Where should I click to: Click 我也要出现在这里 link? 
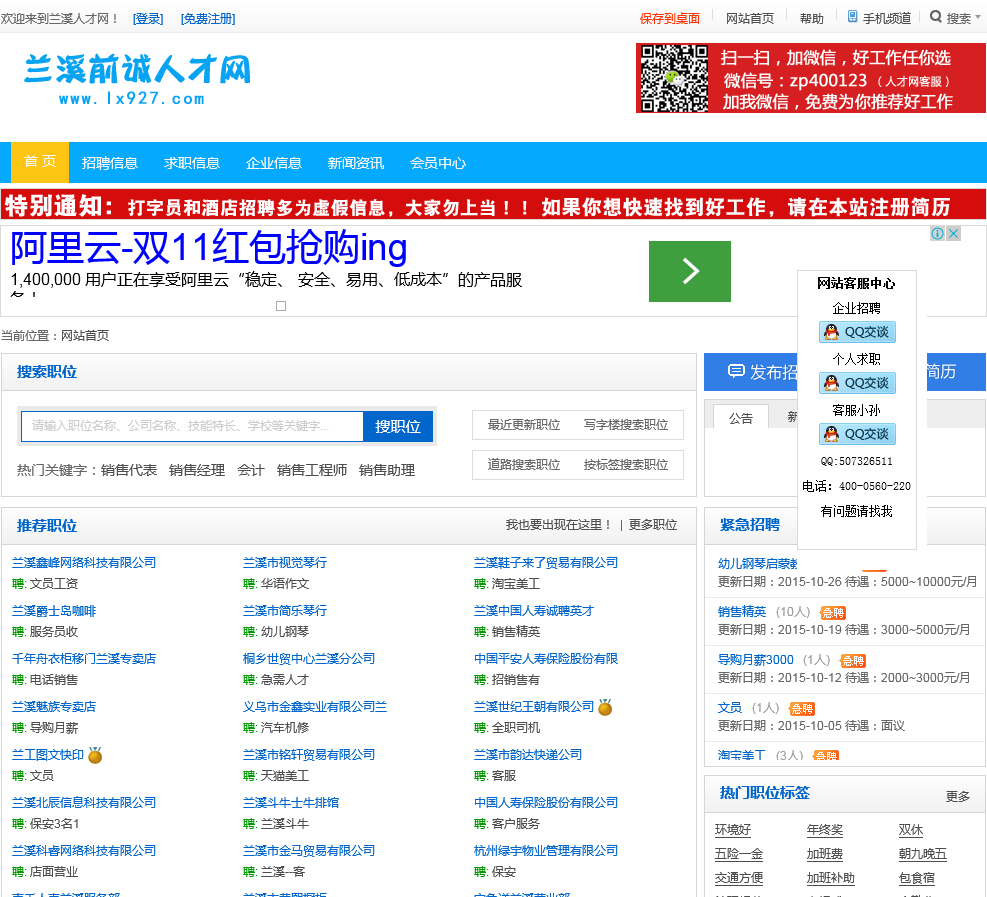pyautogui.click(x=558, y=524)
